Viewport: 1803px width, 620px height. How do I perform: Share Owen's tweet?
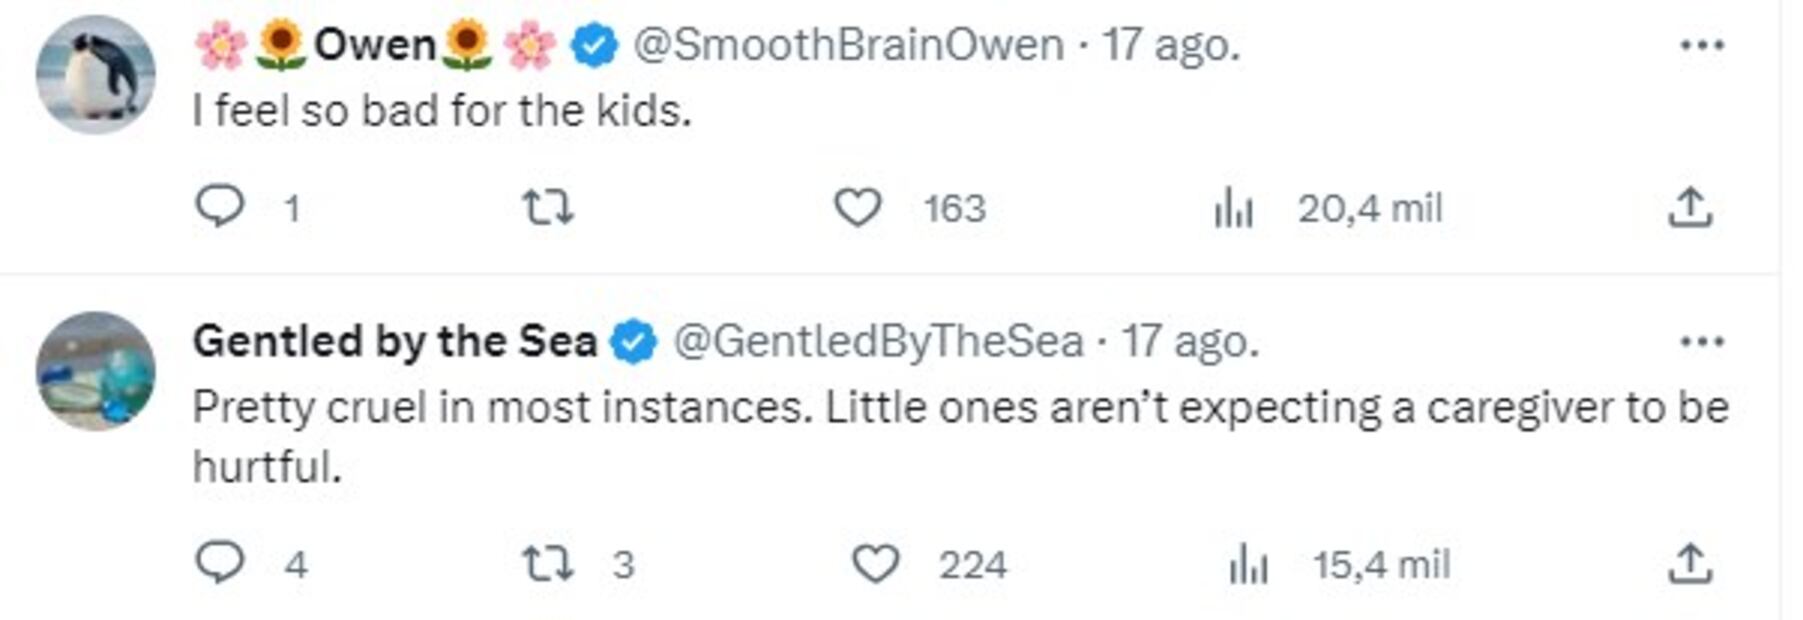point(1690,207)
